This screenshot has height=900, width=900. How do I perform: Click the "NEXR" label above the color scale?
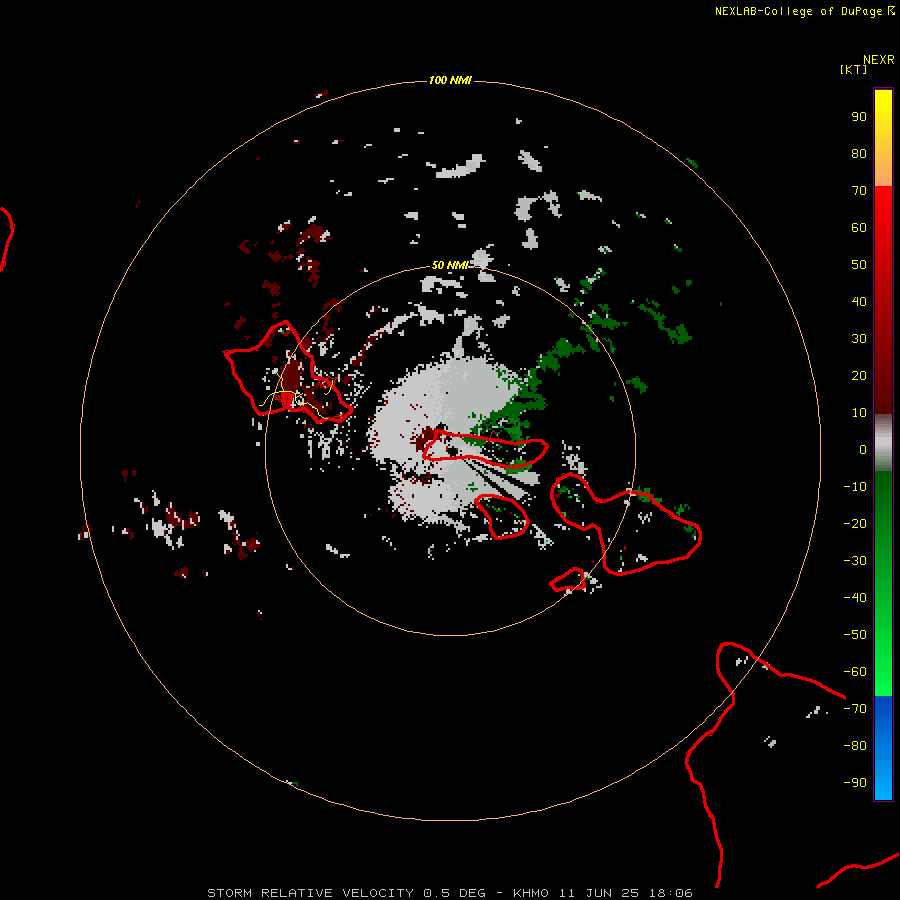click(879, 60)
